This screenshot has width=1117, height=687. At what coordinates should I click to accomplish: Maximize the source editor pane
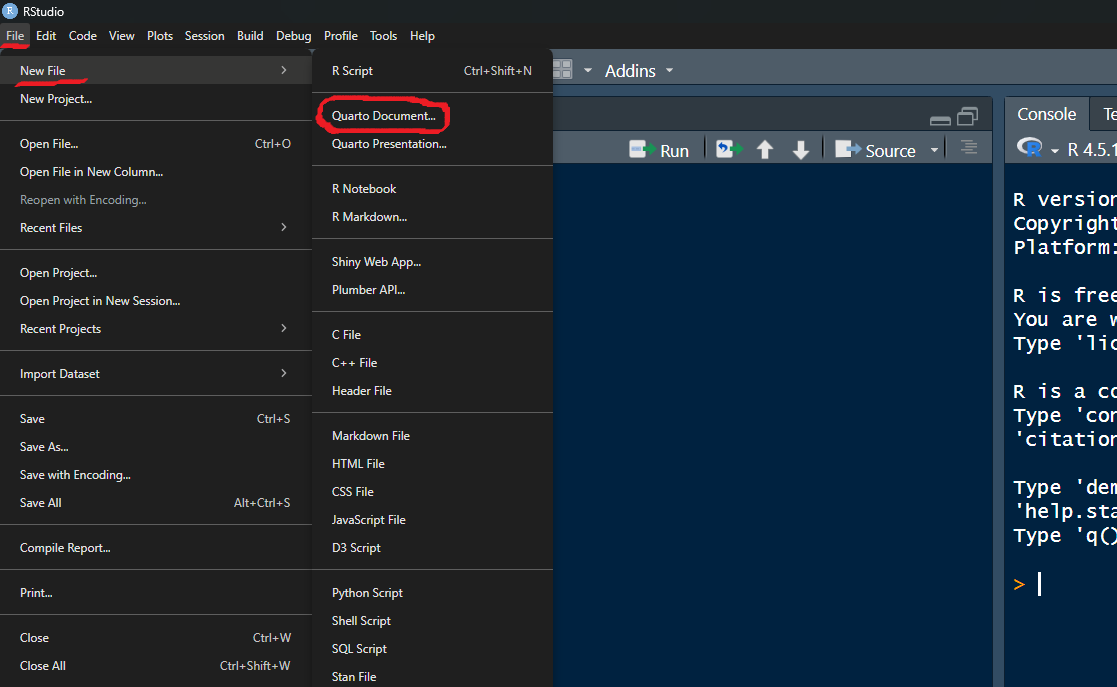(967, 117)
